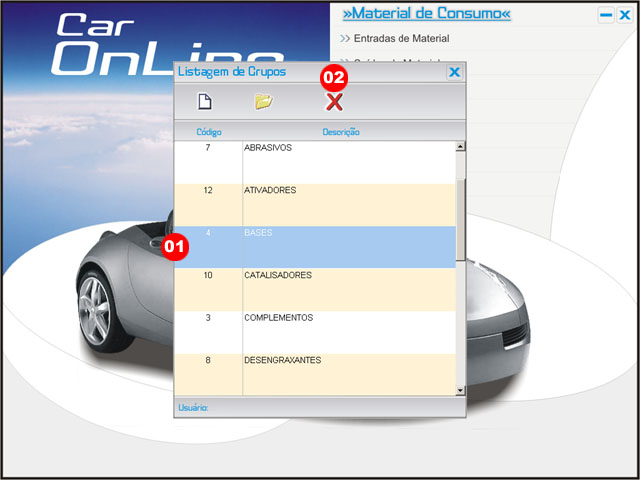This screenshot has height=480, width=640.
Task: Open group using the yellow folder icon
Action: pyautogui.click(x=263, y=101)
